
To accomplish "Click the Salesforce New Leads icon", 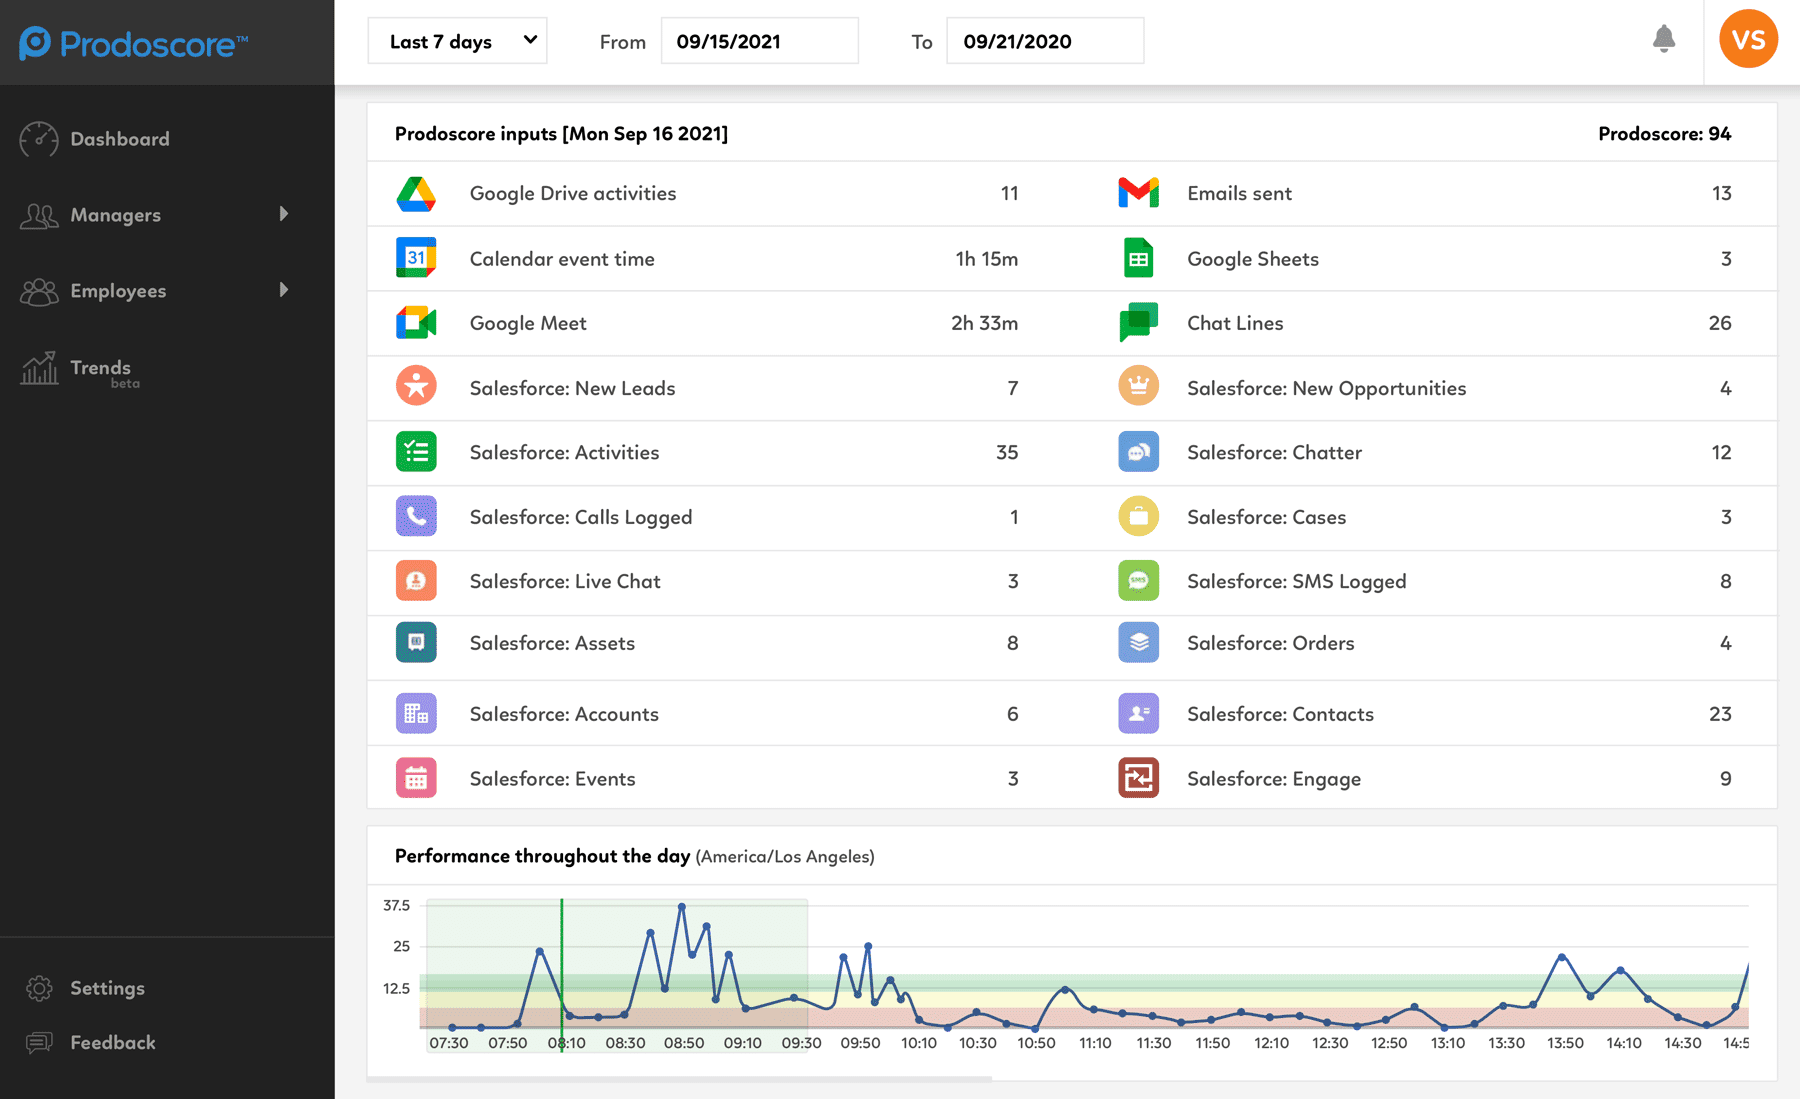I will click(416, 387).
